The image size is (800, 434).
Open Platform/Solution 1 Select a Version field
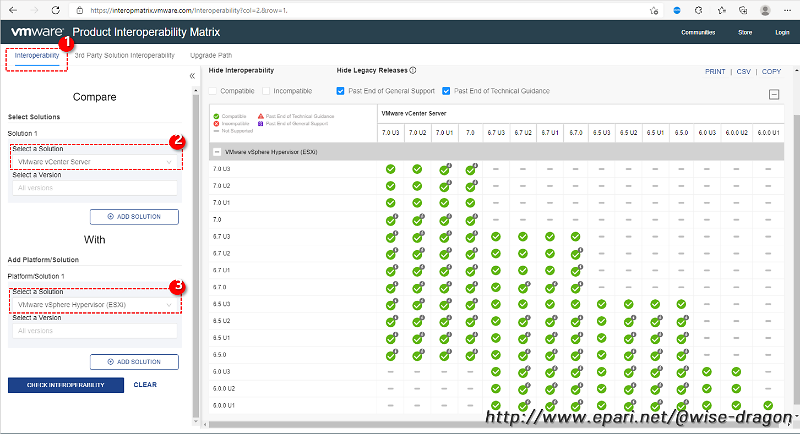pos(95,330)
